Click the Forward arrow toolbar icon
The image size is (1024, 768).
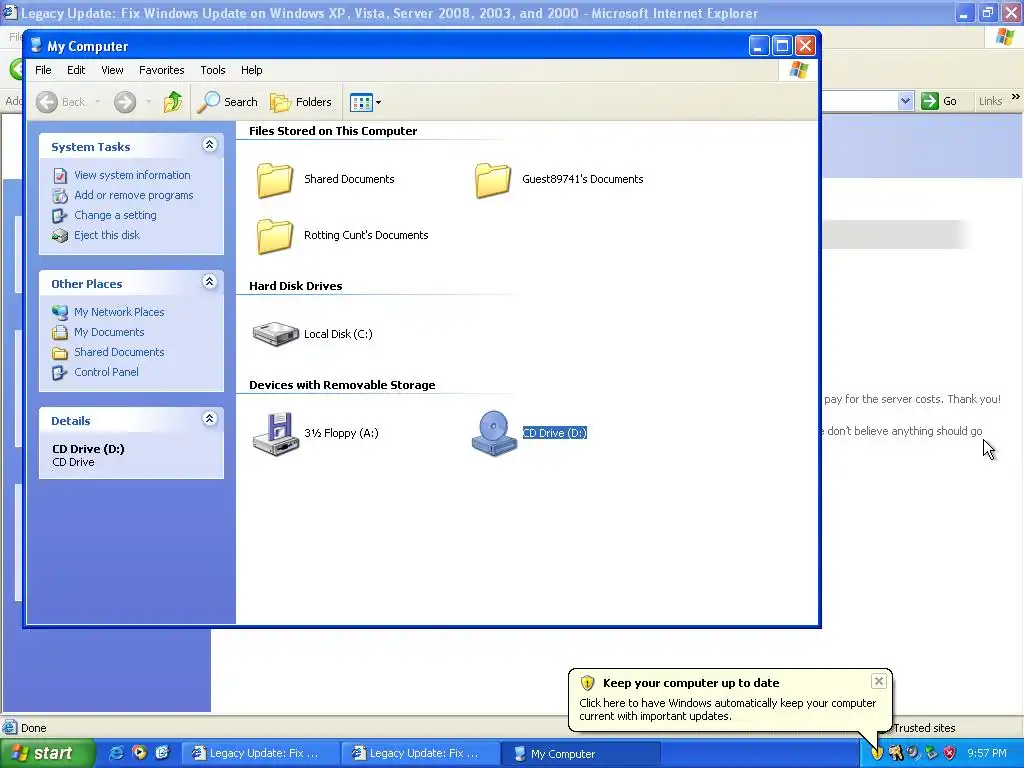[125, 102]
